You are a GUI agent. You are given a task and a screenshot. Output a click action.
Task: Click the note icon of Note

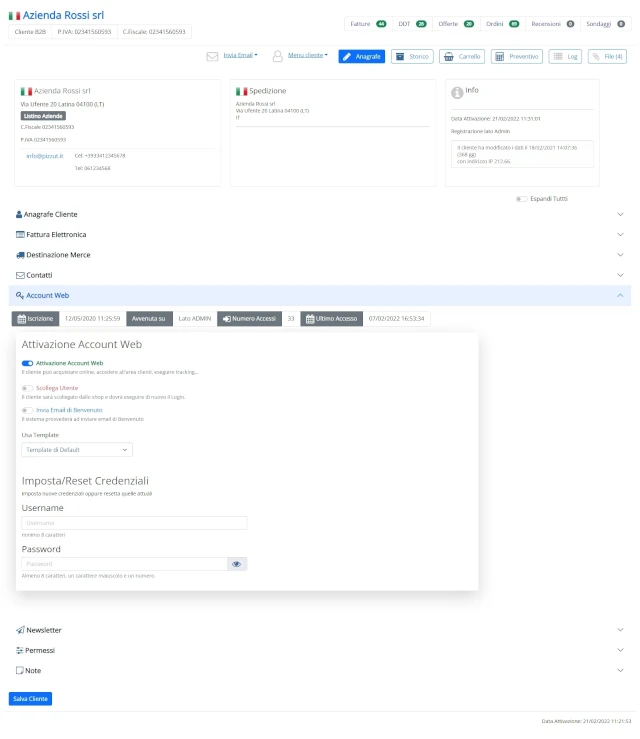[19, 670]
